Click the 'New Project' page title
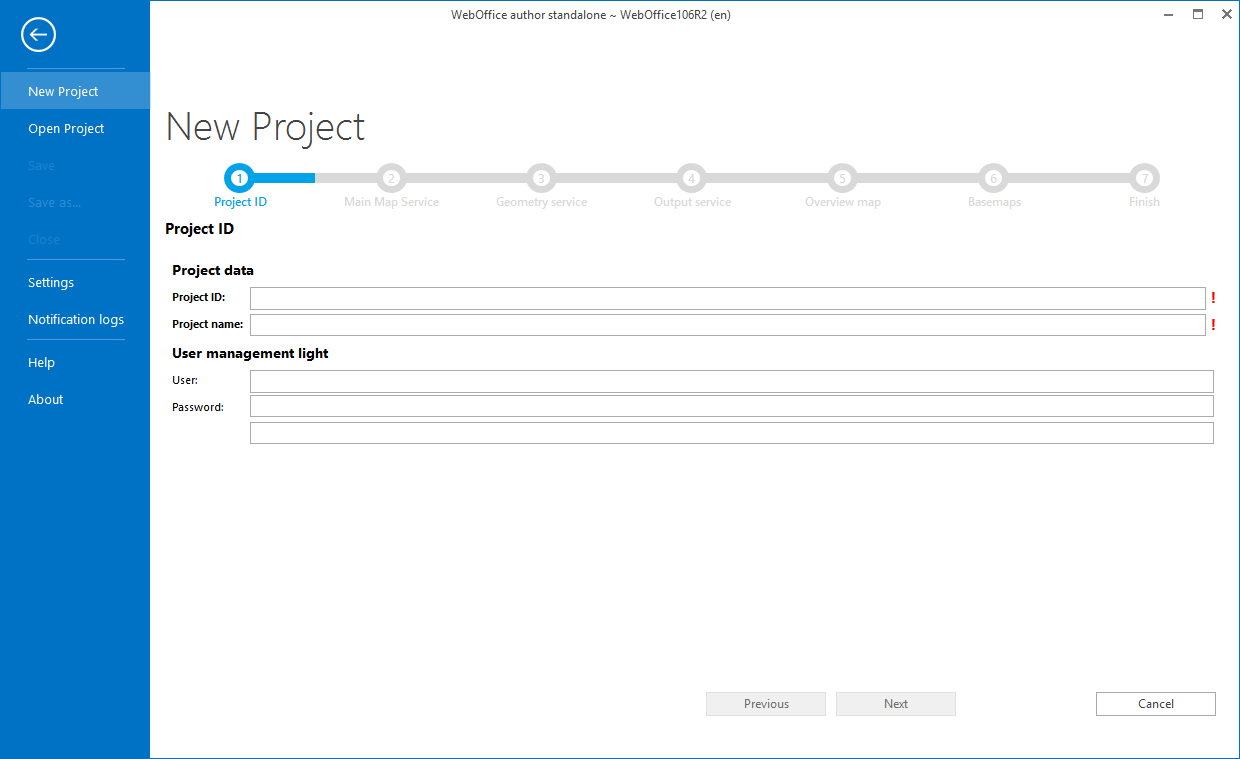The height and width of the screenshot is (759, 1240). click(265, 127)
